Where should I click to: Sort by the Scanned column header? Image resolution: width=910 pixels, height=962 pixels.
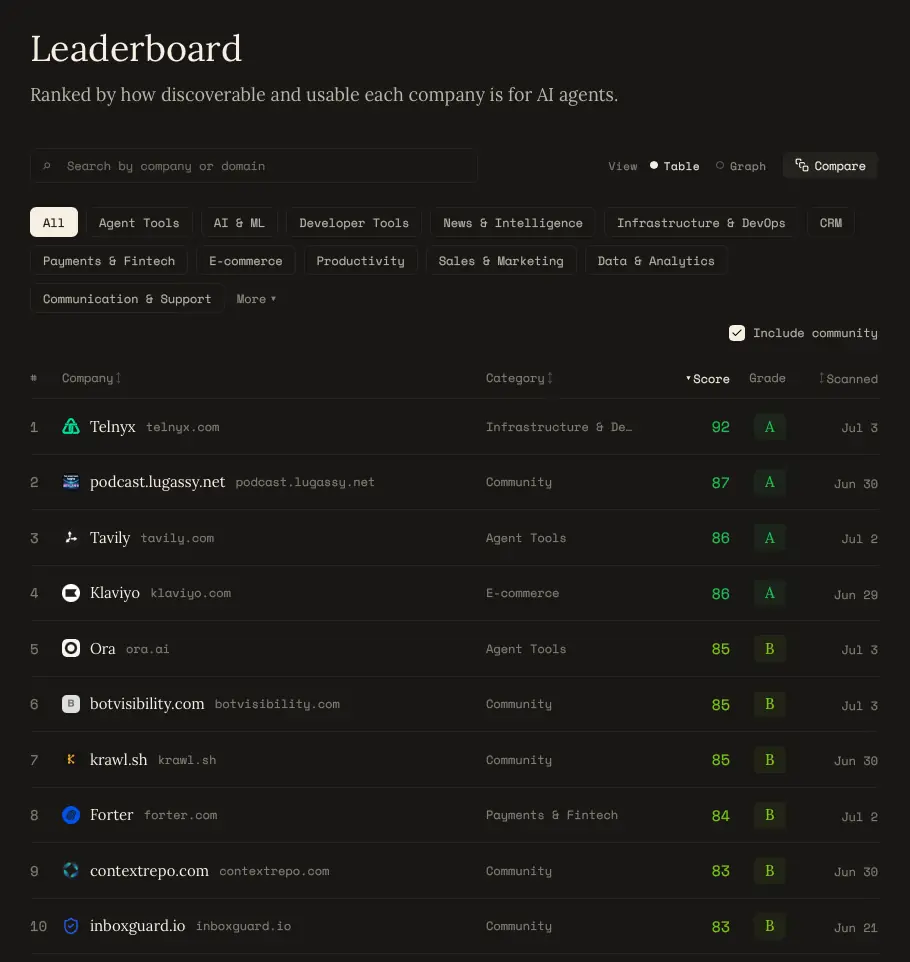tap(849, 379)
